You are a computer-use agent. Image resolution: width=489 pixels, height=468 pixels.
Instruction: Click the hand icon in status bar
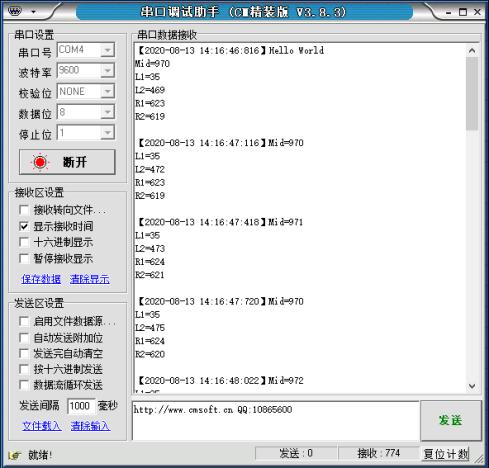[15, 455]
